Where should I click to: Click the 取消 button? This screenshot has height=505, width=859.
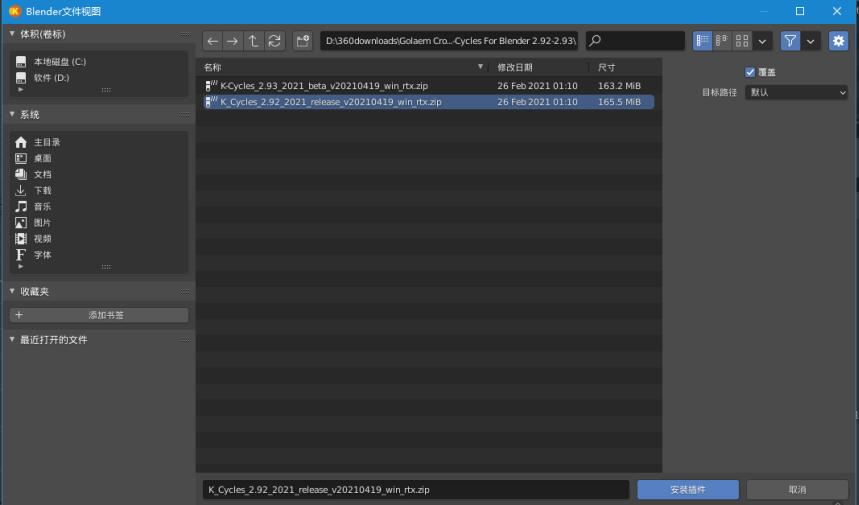797,490
